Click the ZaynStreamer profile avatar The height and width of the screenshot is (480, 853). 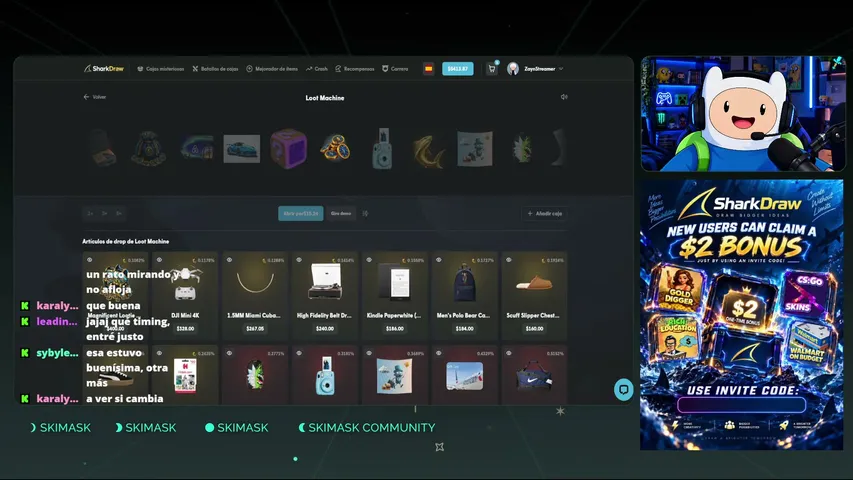512,69
